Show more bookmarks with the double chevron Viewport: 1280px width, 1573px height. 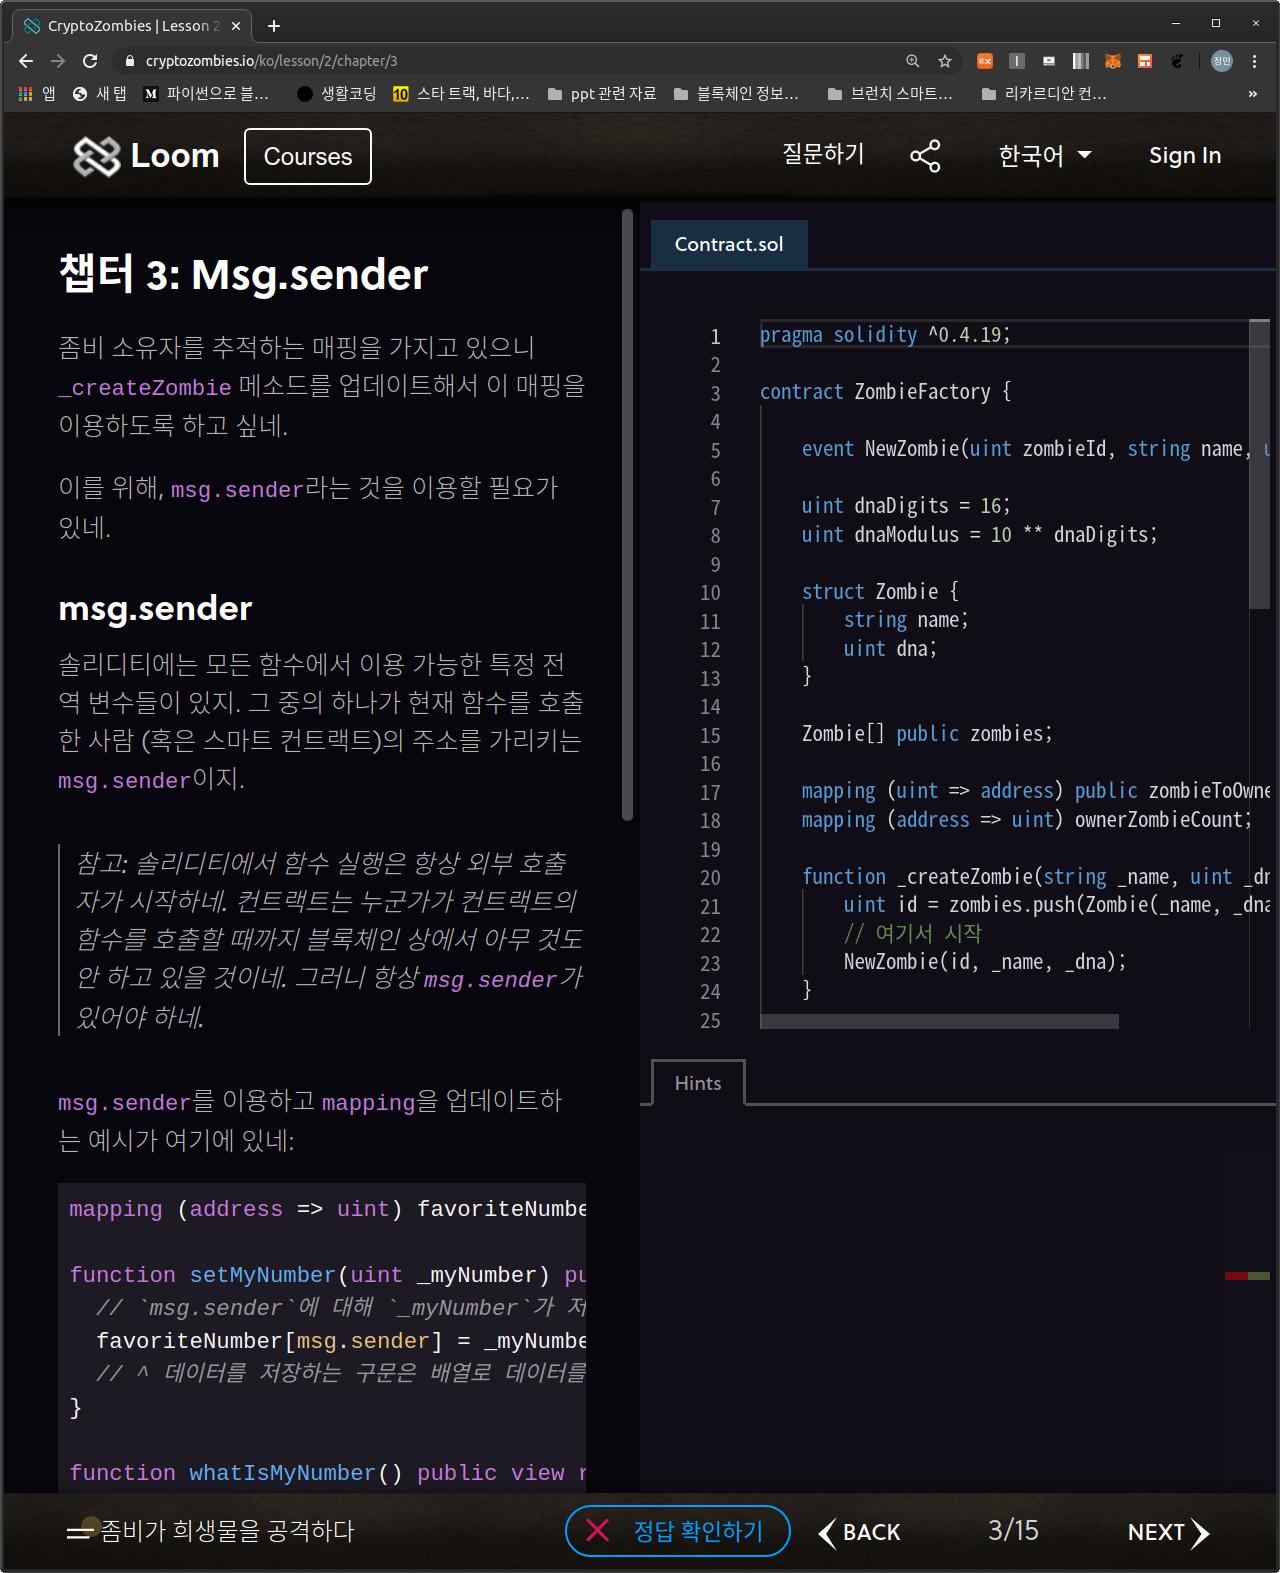(x=1252, y=94)
